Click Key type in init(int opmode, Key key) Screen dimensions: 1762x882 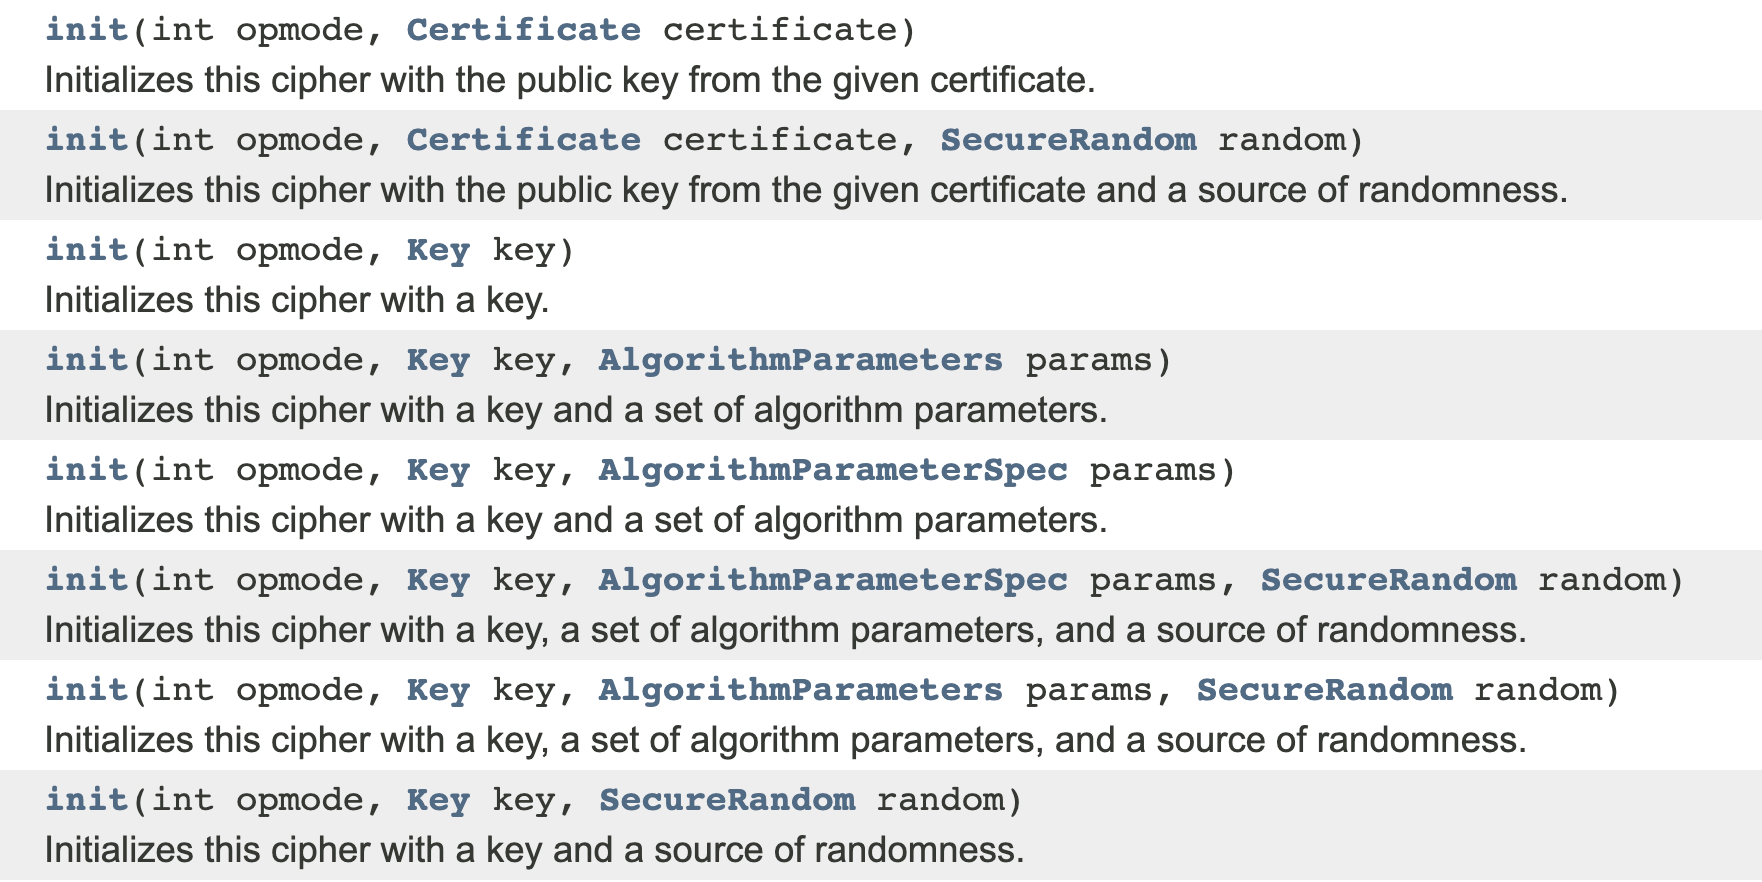tap(438, 250)
